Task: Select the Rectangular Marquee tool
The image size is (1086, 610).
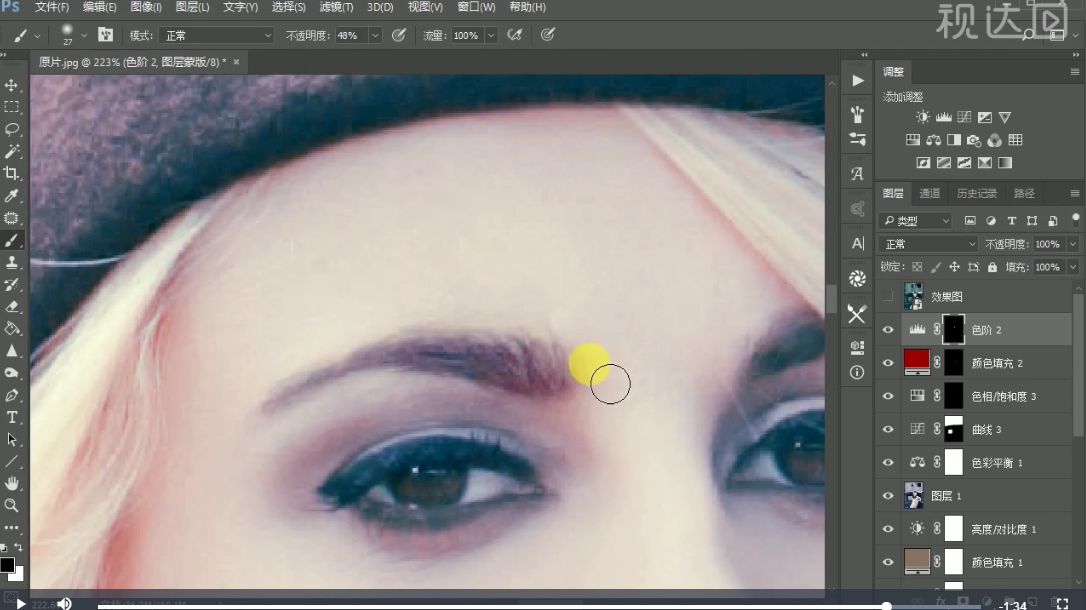Action: point(12,107)
